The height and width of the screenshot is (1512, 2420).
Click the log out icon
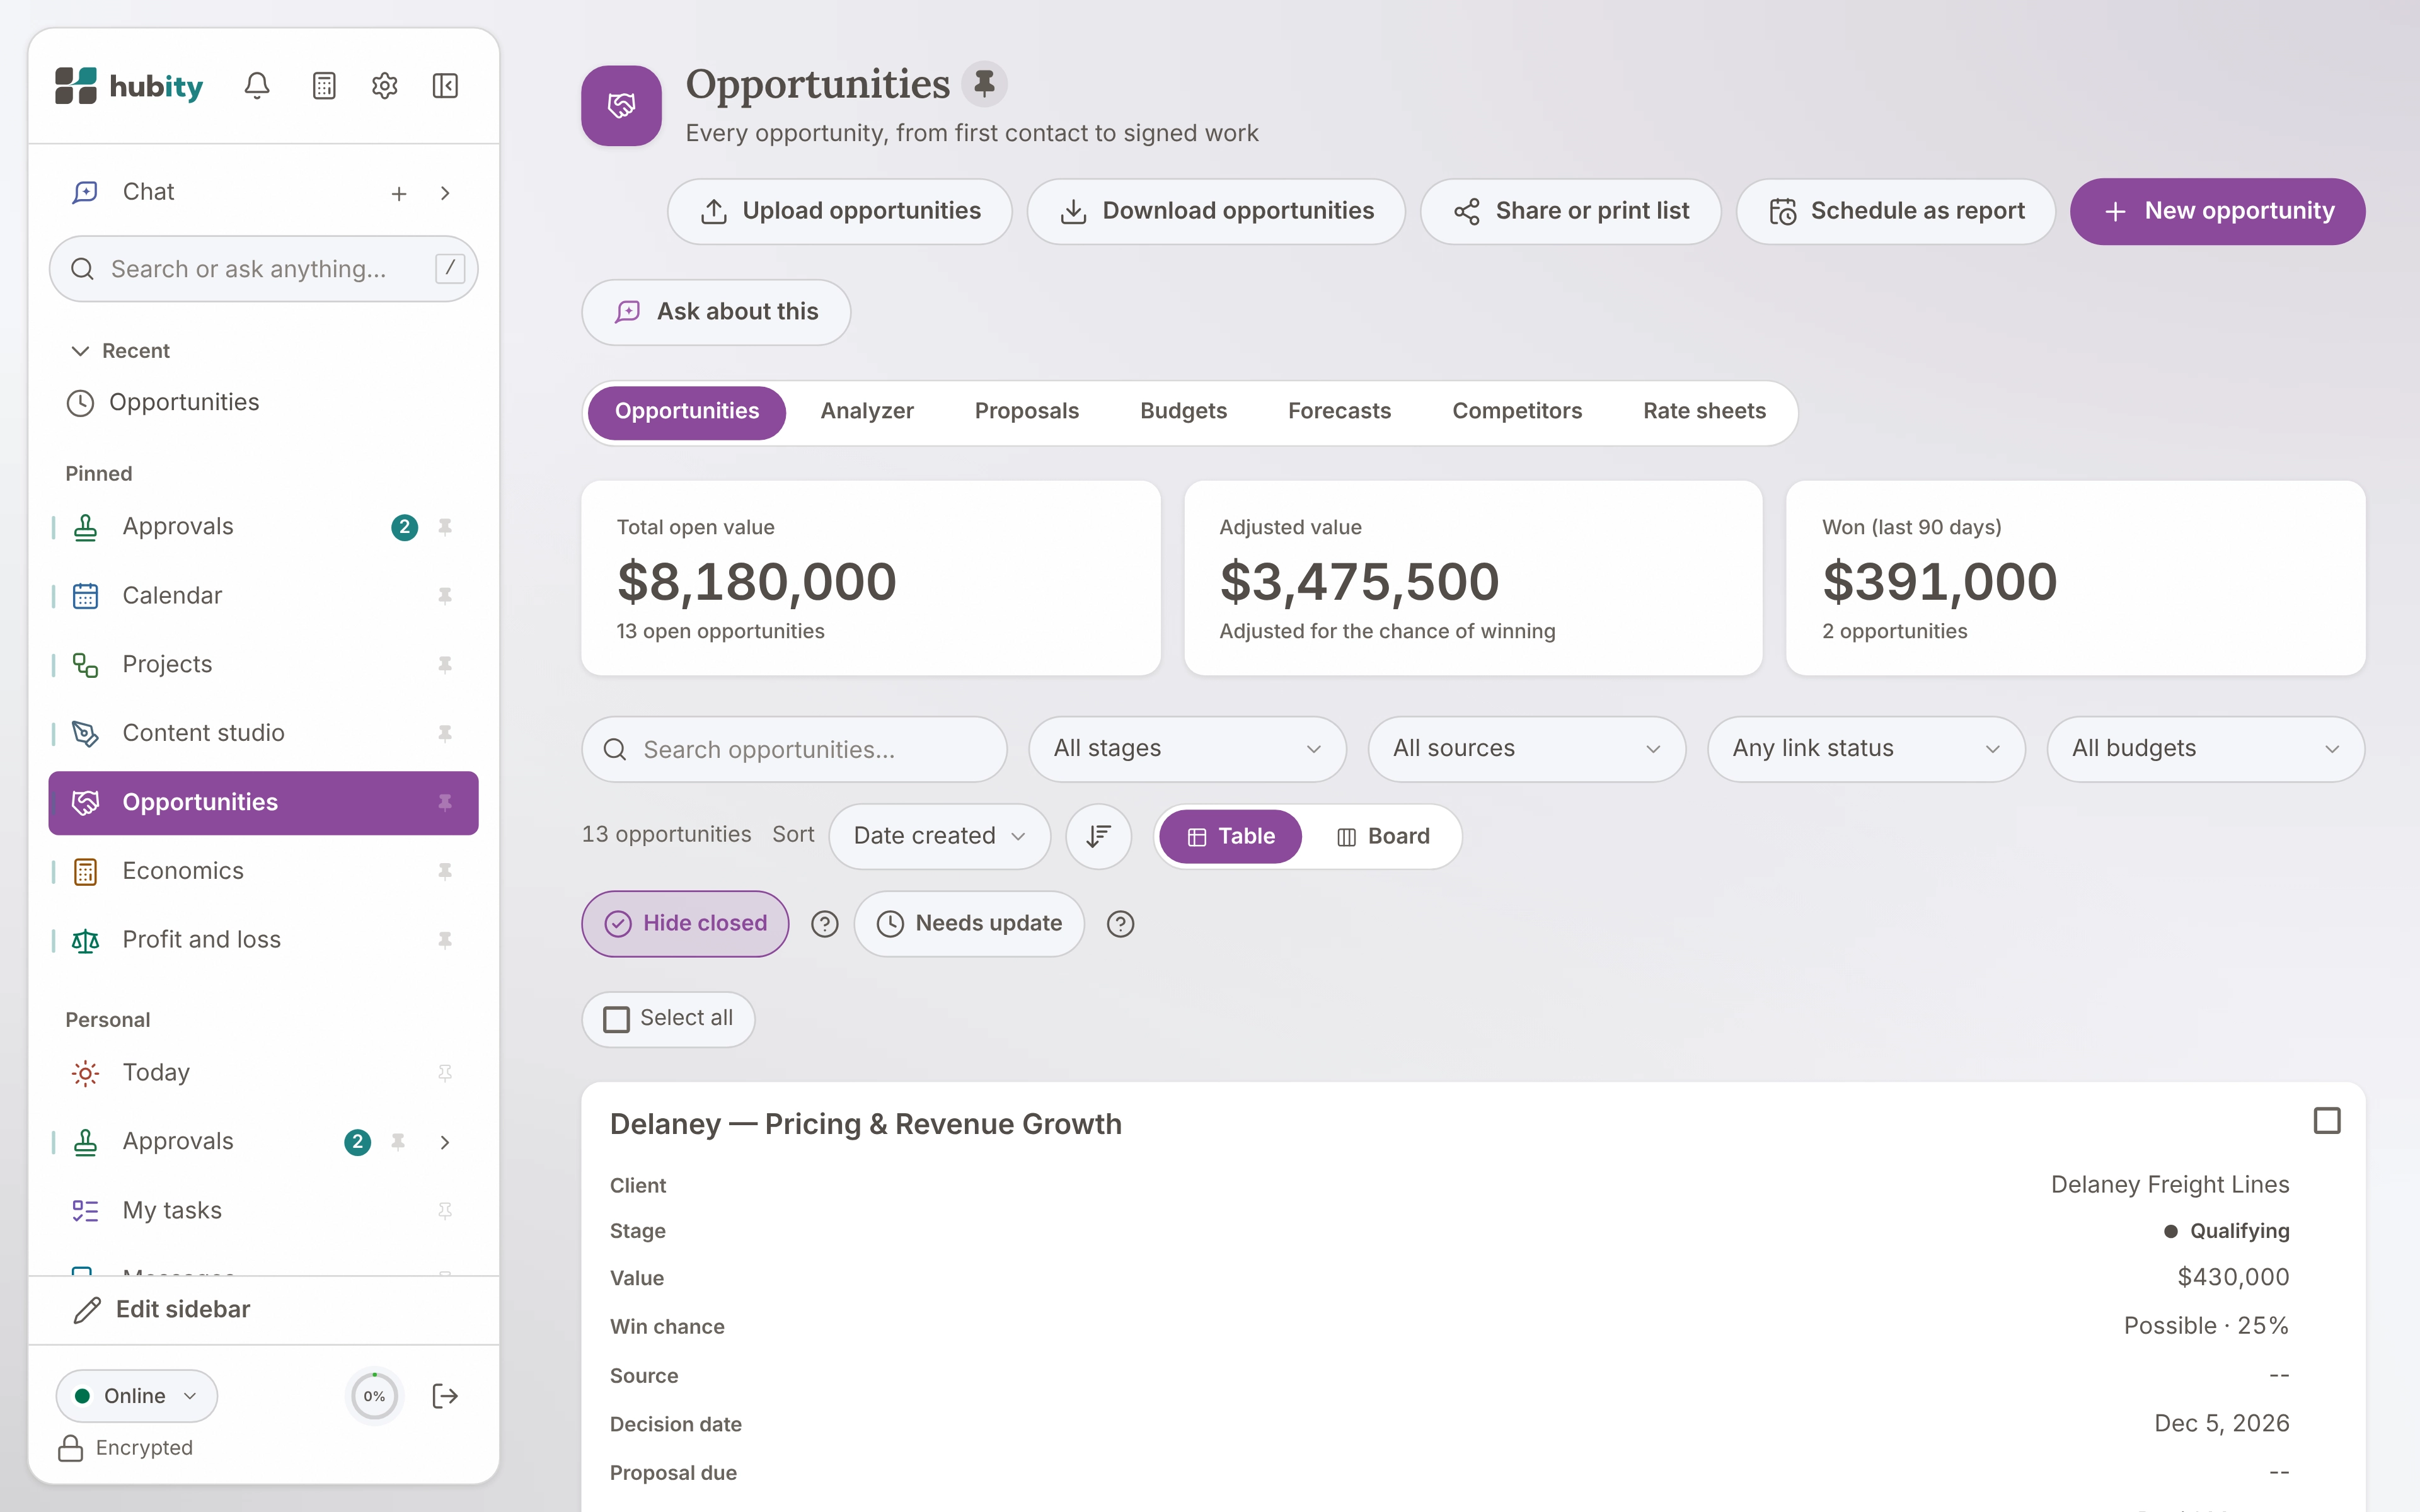(445, 1396)
